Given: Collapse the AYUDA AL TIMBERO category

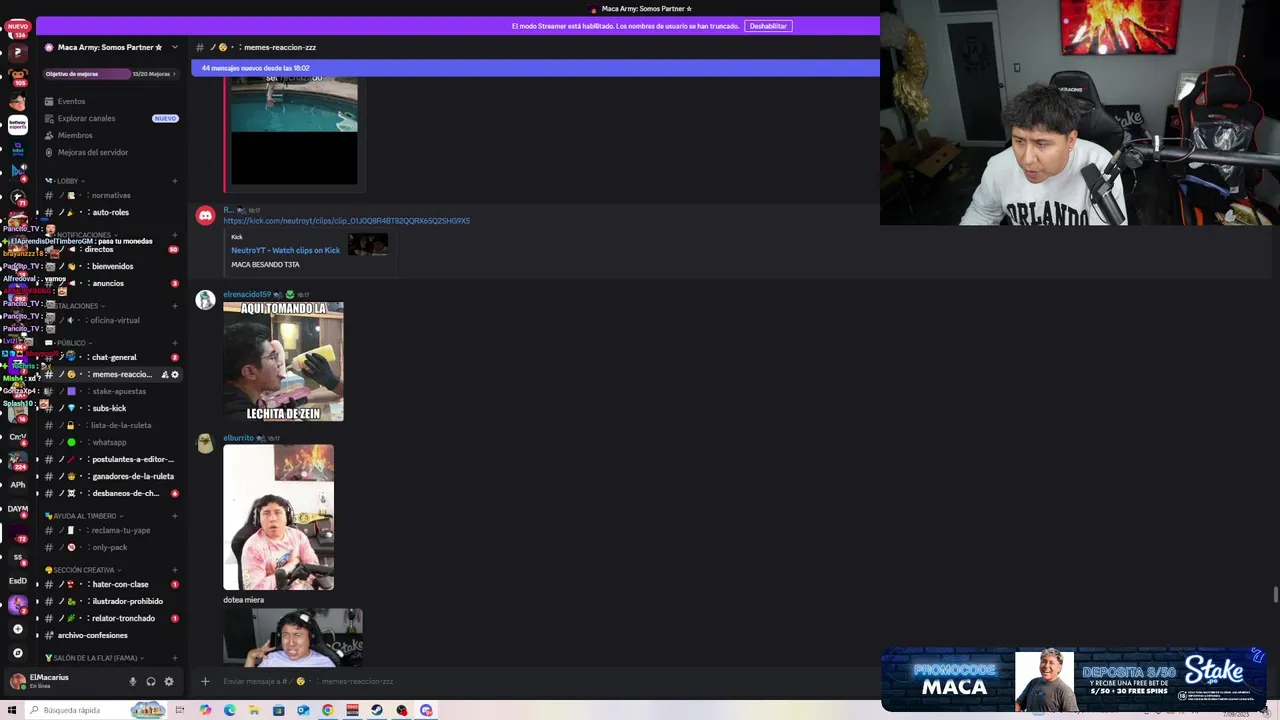Looking at the screenshot, I should click(85, 516).
